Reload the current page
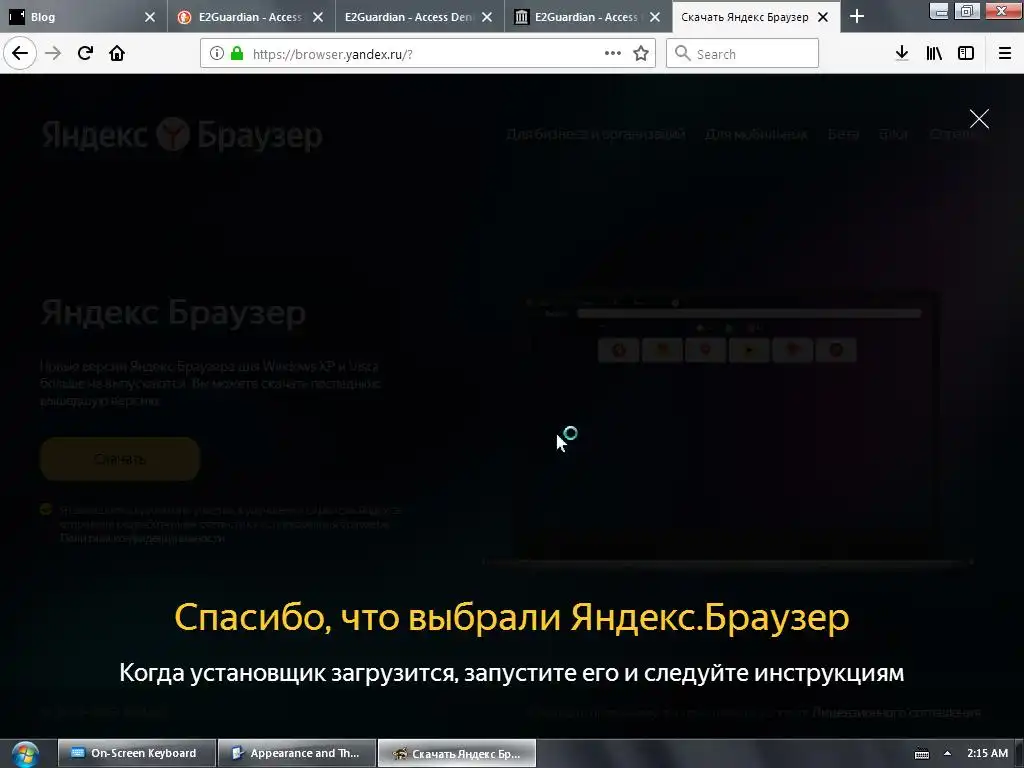This screenshot has width=1024, height=768. [85, 54]
